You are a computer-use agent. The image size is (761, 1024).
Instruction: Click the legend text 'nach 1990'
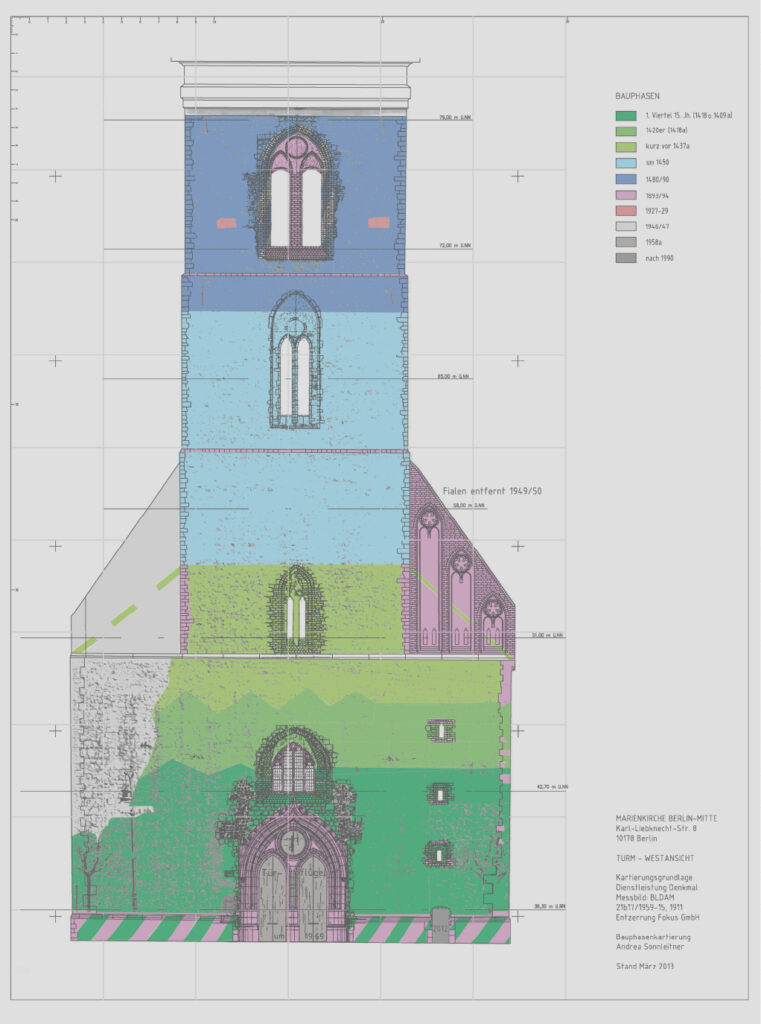660,258
